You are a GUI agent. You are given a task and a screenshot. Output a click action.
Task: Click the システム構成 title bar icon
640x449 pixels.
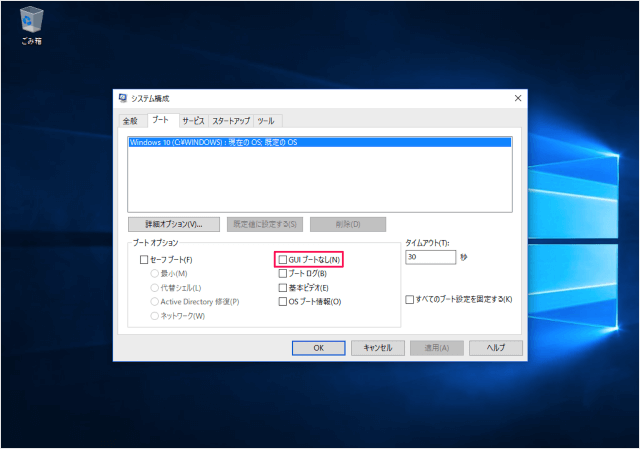point(122,98)
